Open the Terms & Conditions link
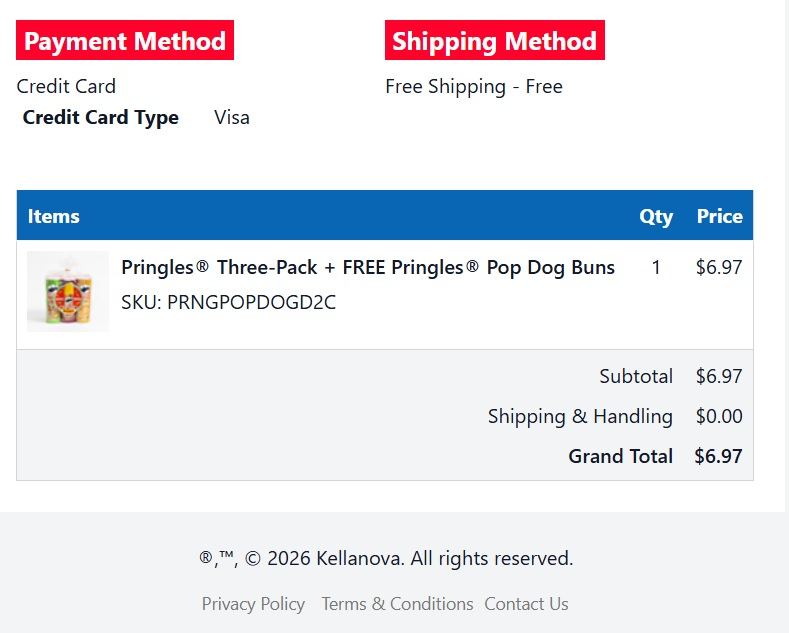This screenshot has height=633, width=789. pyautogui.click(x=397, y=604)
